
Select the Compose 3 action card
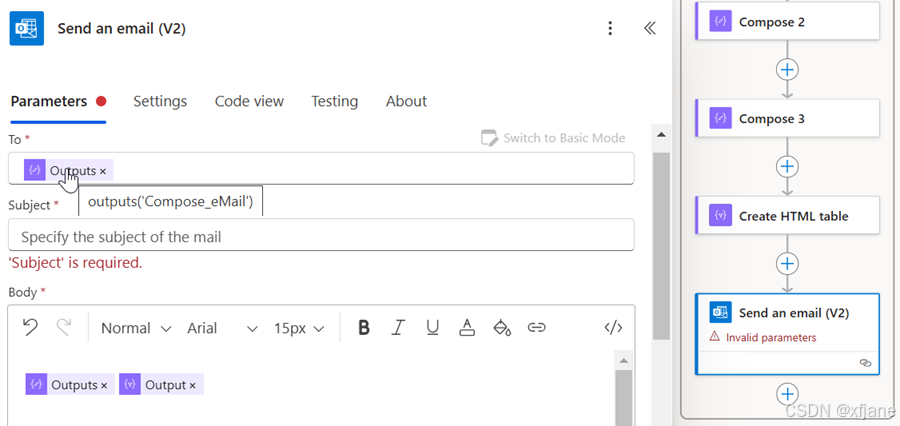788,119
